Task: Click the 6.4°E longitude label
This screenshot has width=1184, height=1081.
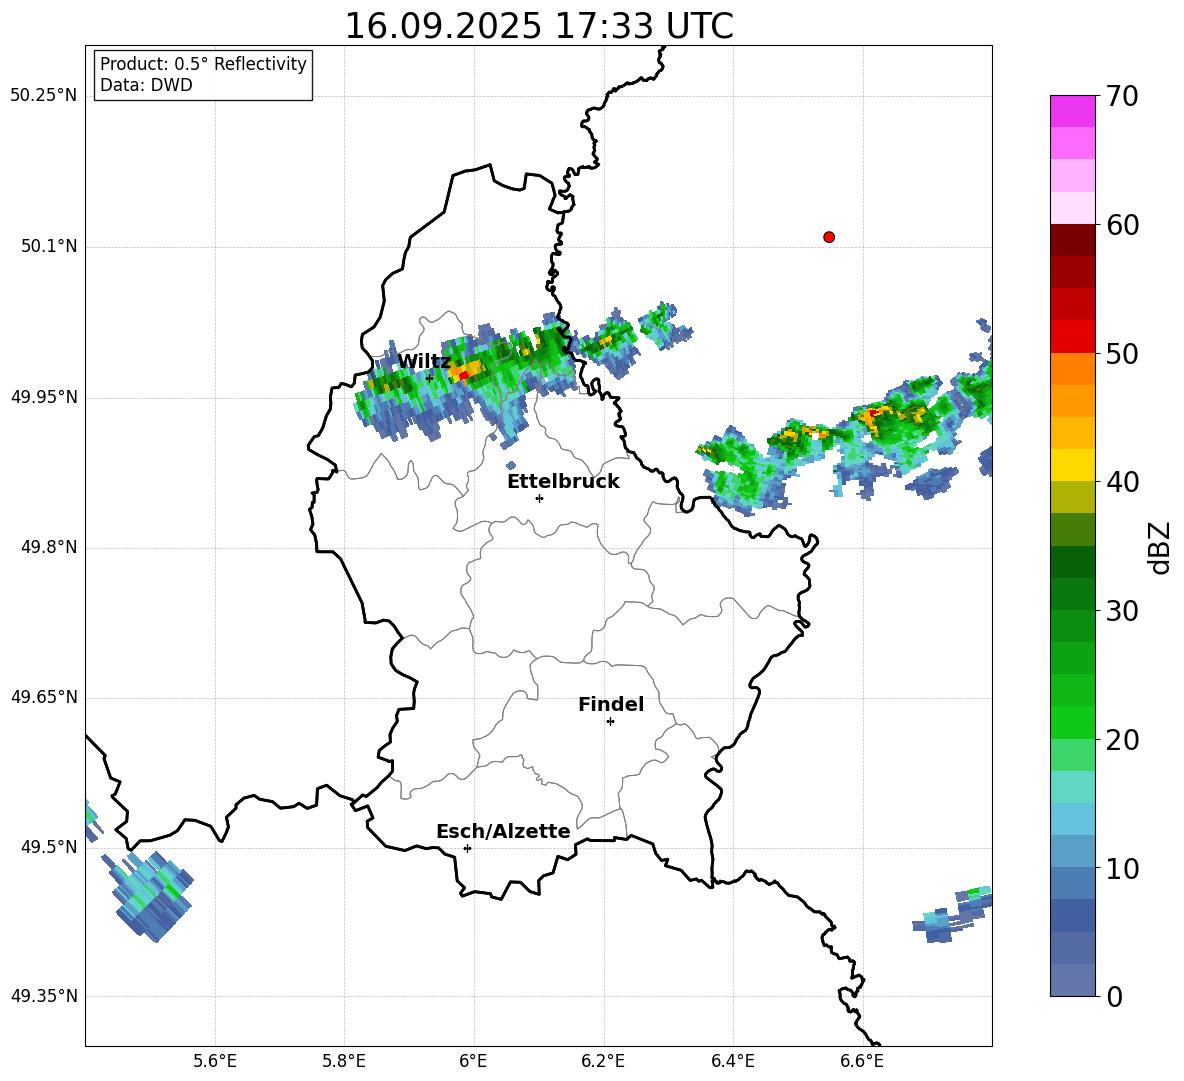Action: [732, 1061]
